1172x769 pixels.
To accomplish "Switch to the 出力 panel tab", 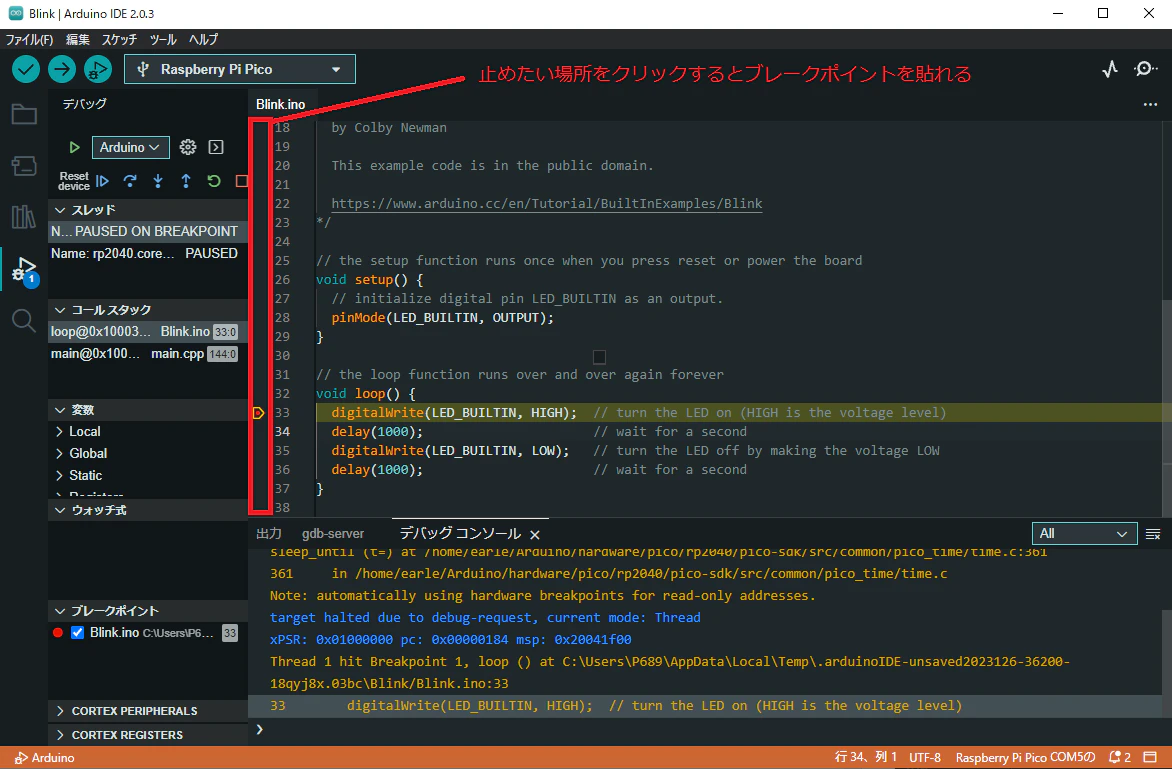I will [x=269, y=534].
